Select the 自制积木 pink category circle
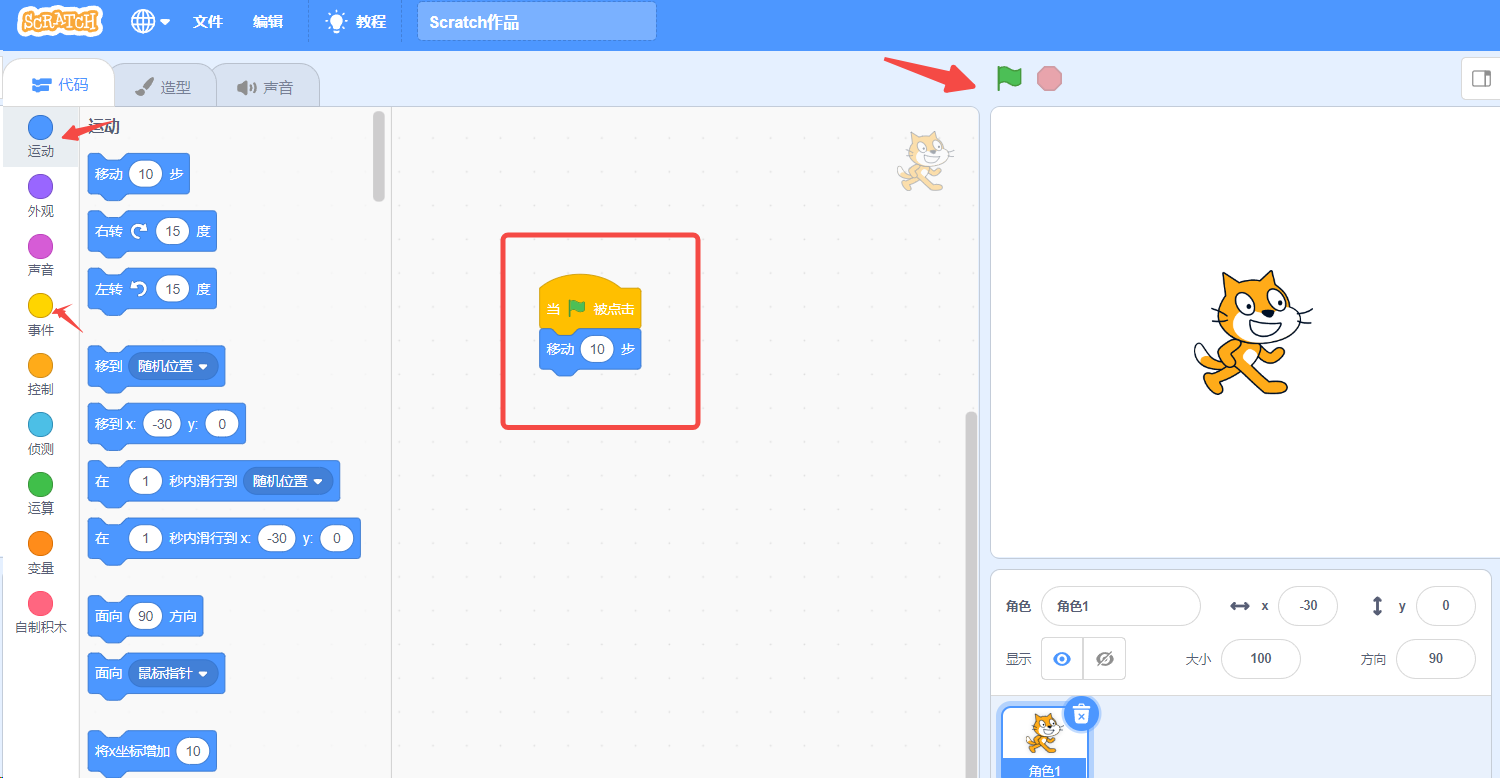 (41, 603)
